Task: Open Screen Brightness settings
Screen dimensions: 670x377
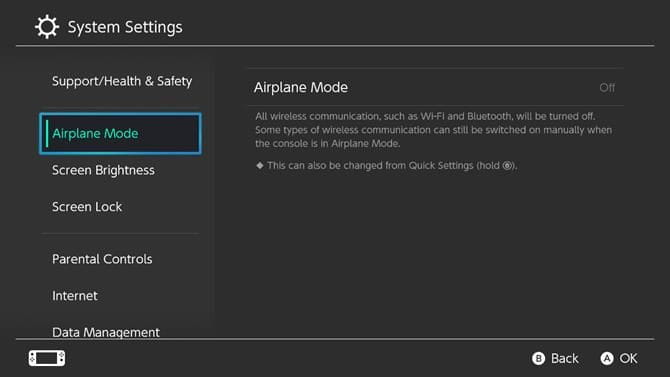Action: pyautogui.click(x=103, y=170)
